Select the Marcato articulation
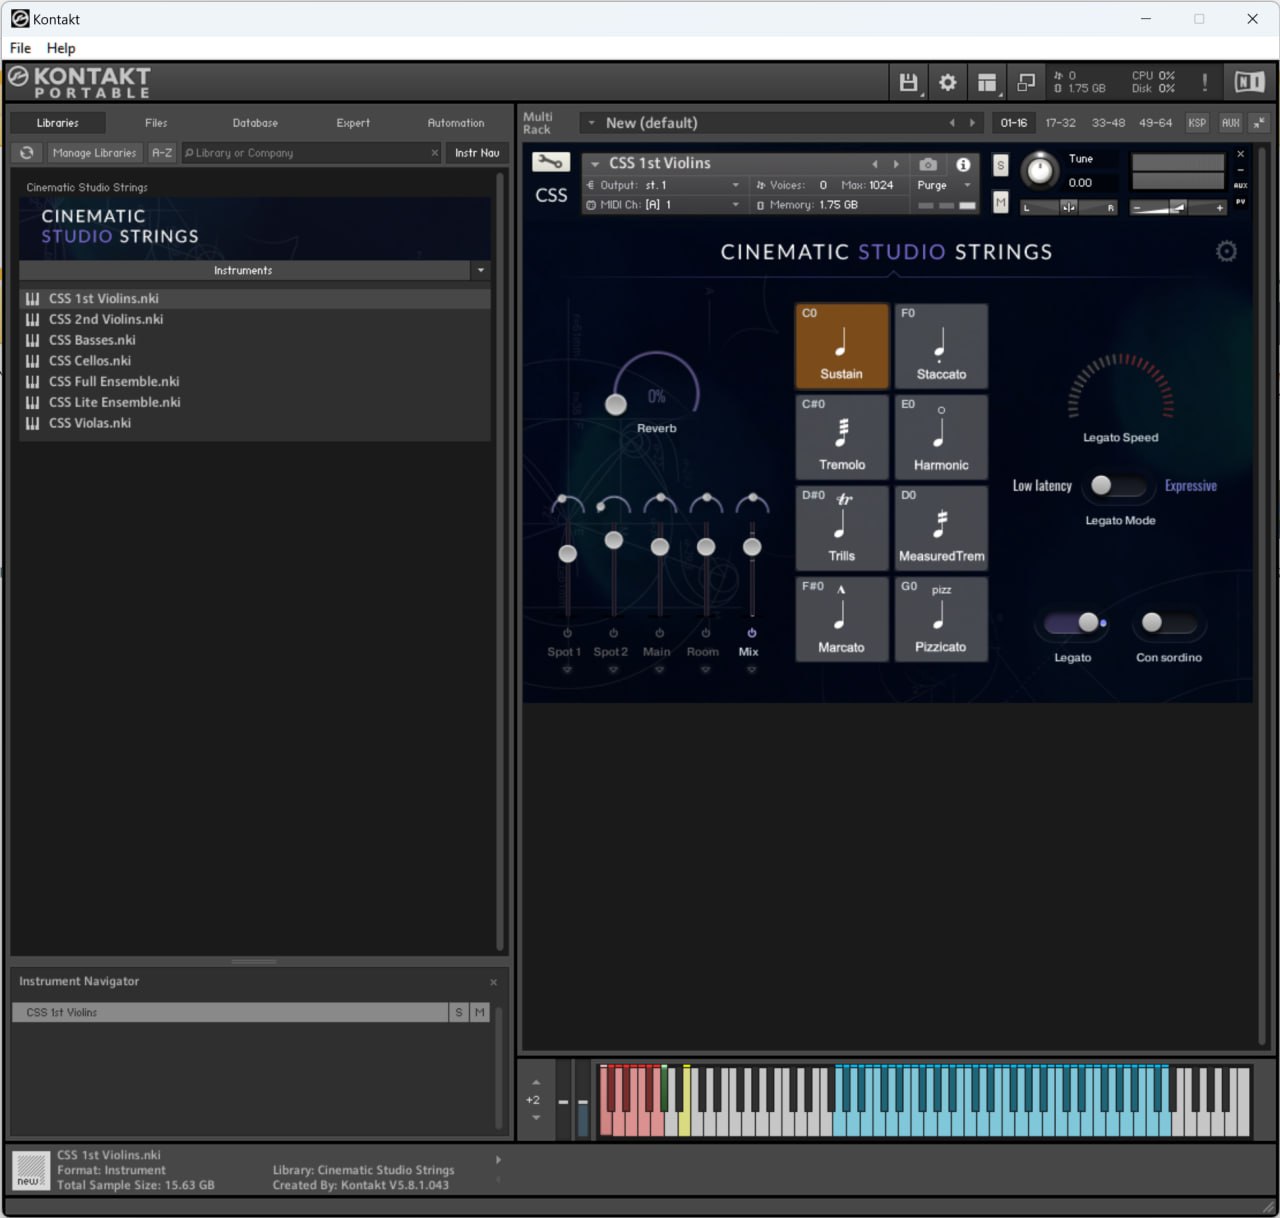 click(x=842, y=619)
